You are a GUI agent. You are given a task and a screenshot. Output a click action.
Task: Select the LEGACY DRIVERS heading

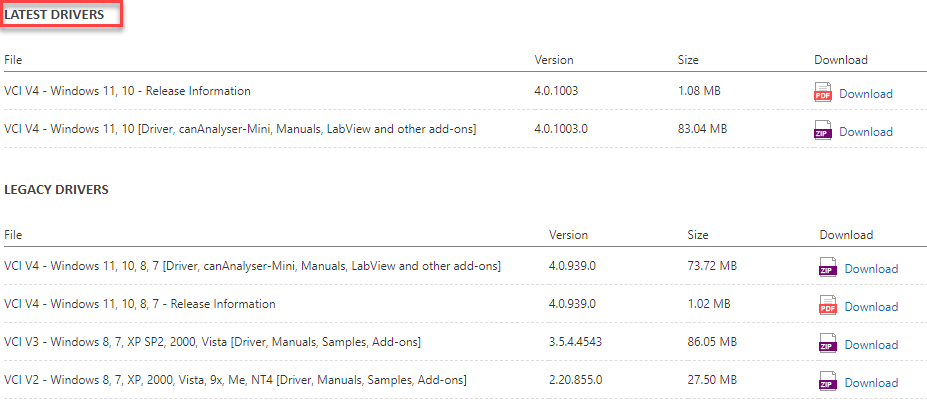pos(56,189)
